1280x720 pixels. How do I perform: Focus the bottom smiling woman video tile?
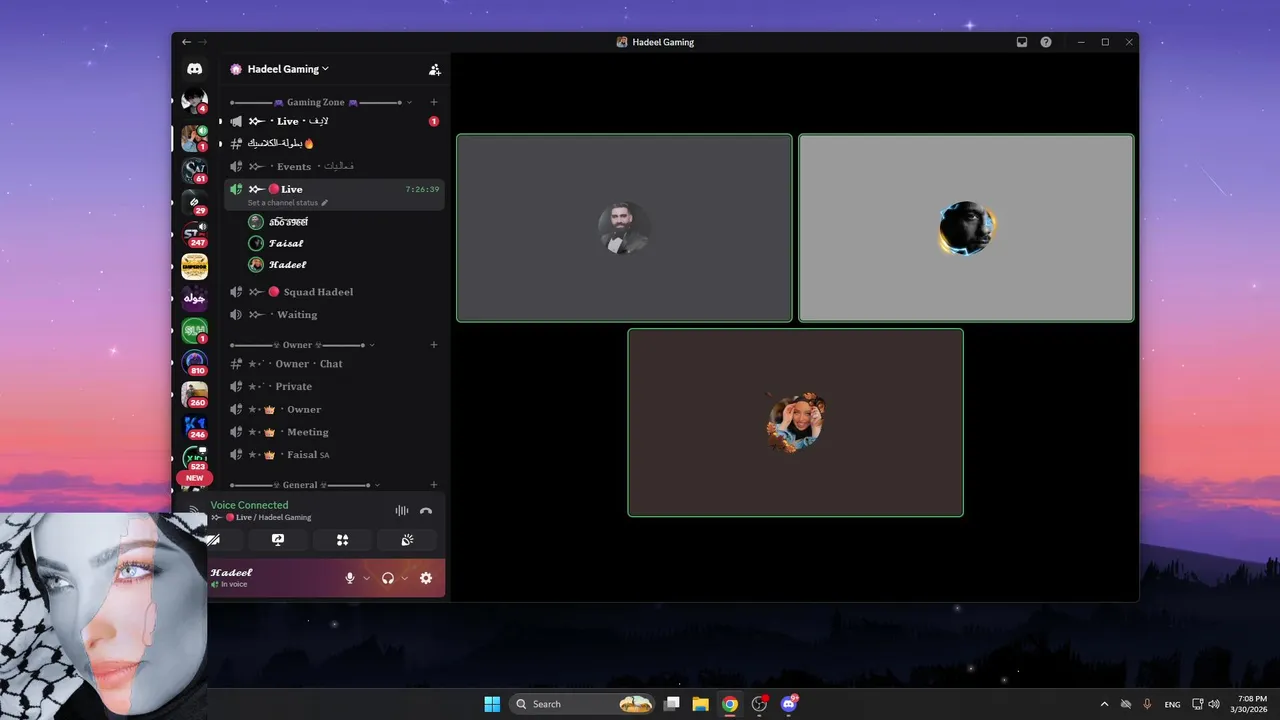(x=795, y=422)
